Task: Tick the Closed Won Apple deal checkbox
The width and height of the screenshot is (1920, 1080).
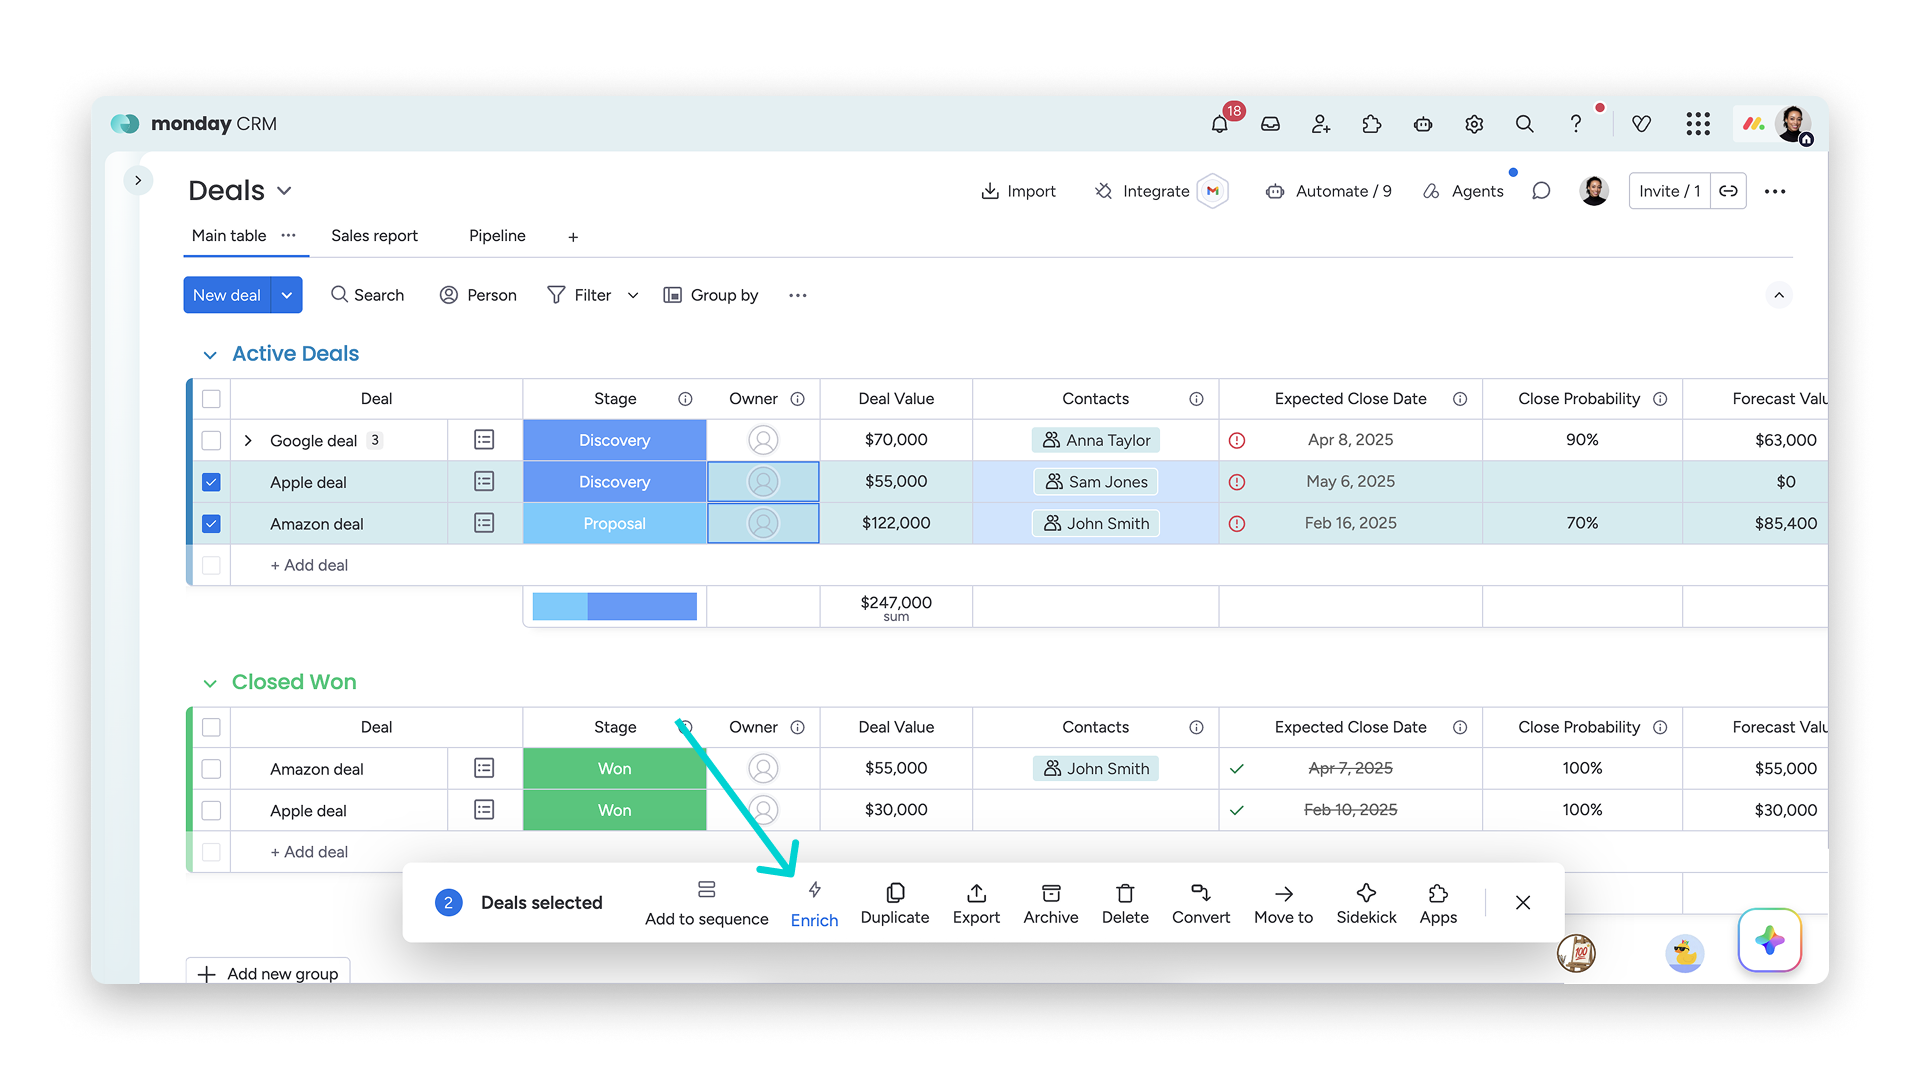Action: [211, 810]
